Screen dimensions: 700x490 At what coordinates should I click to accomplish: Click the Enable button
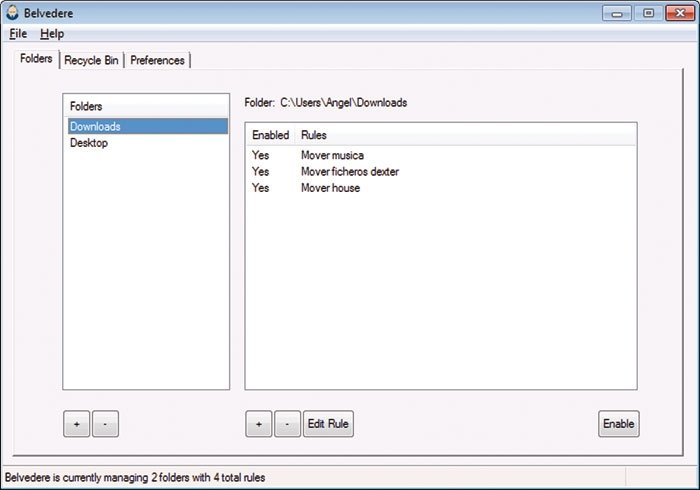click(618, 424)
